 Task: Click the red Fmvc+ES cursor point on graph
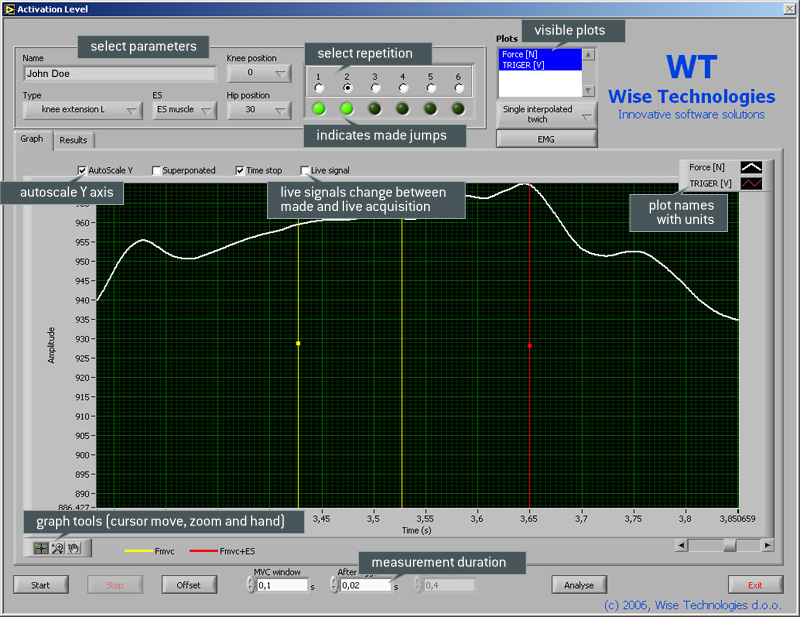pyautogui.click(x=530, y=346)
